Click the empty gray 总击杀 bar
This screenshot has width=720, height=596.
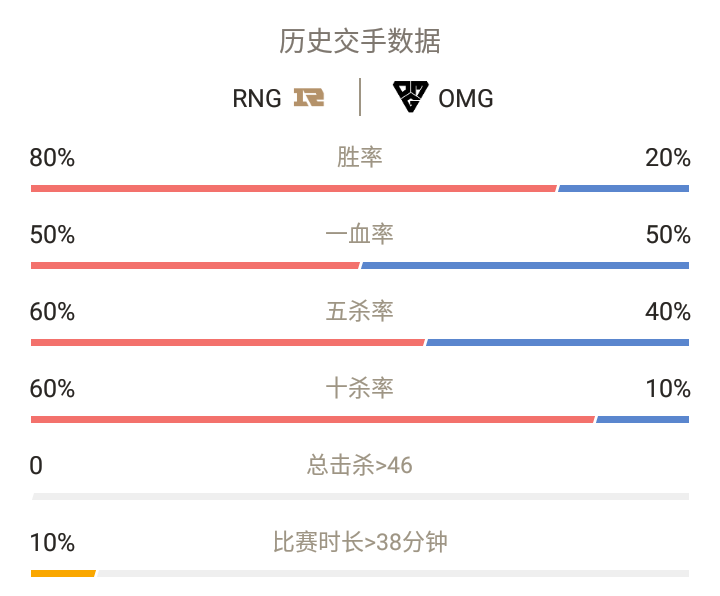pos(360,496)
